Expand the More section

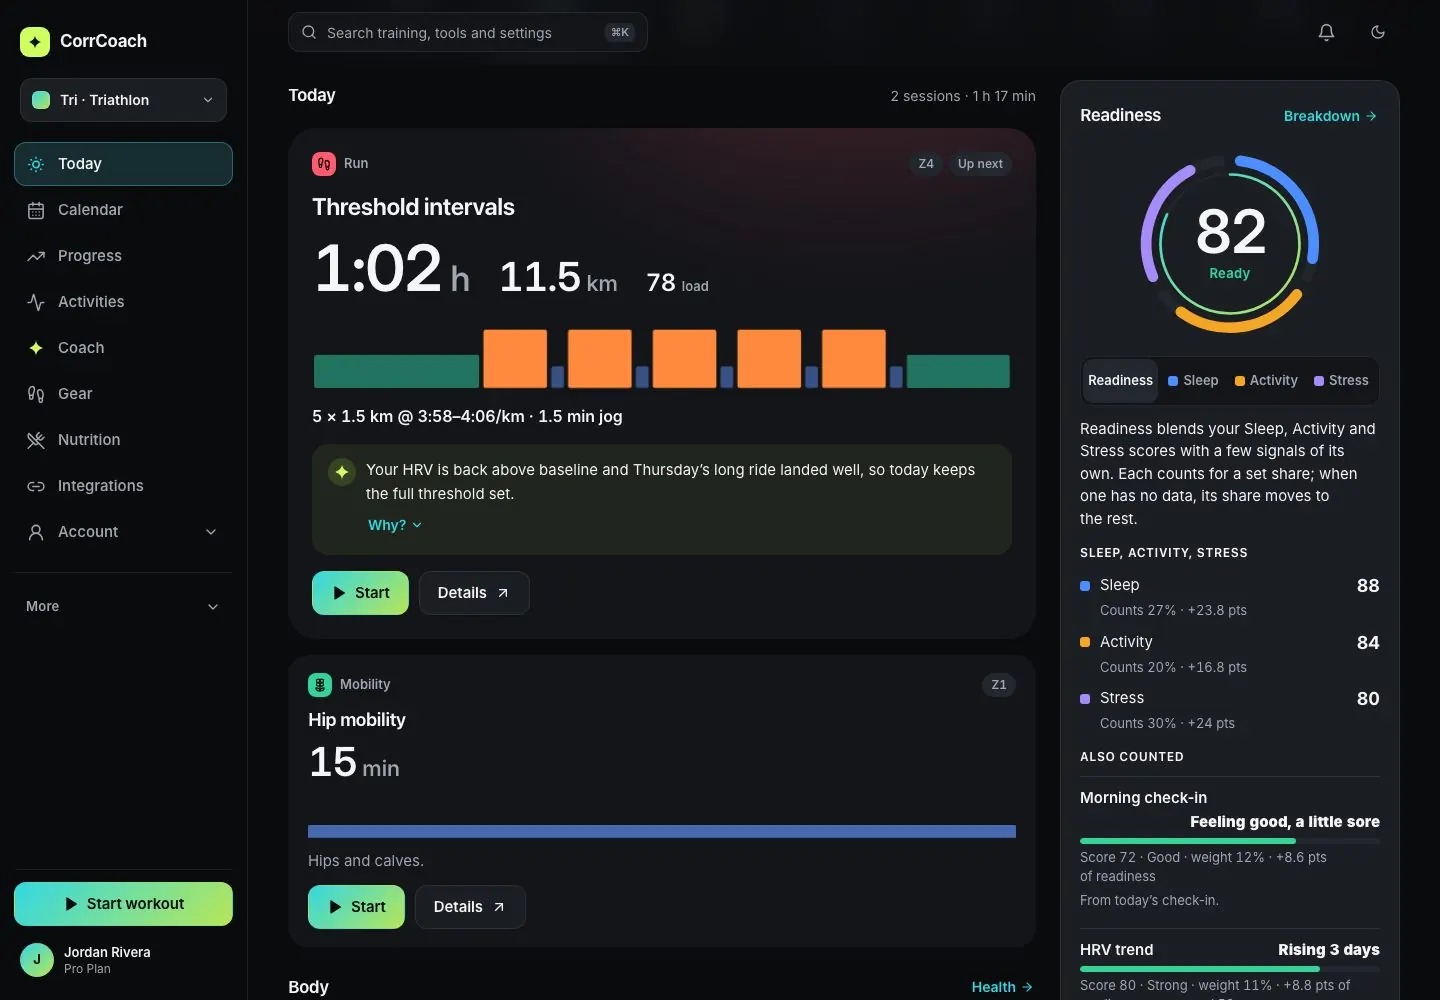[x=123, y=607]
